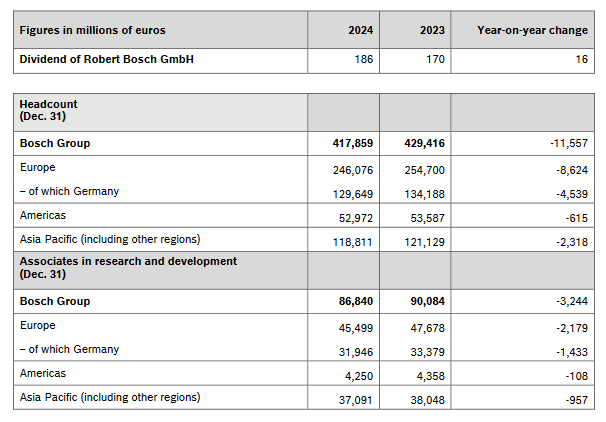Click dividend change value 16

coord(582,59)
